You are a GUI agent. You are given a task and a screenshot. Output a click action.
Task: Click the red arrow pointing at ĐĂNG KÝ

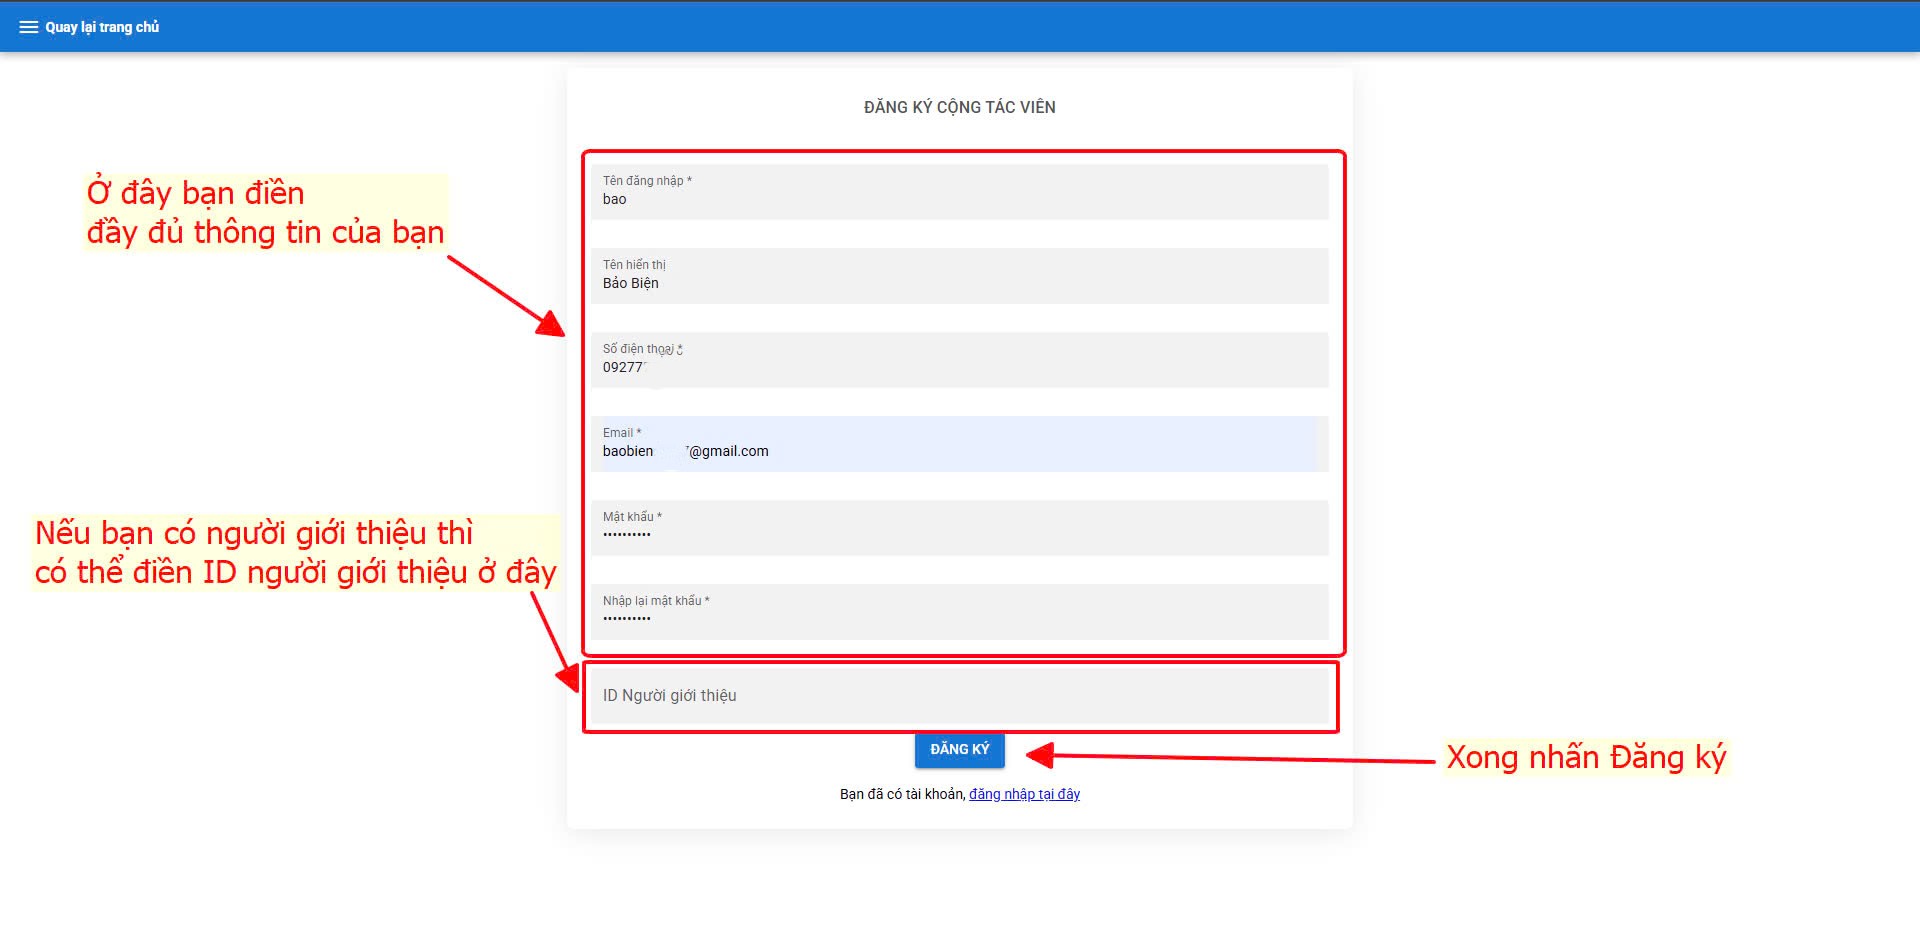(1230, 758)
